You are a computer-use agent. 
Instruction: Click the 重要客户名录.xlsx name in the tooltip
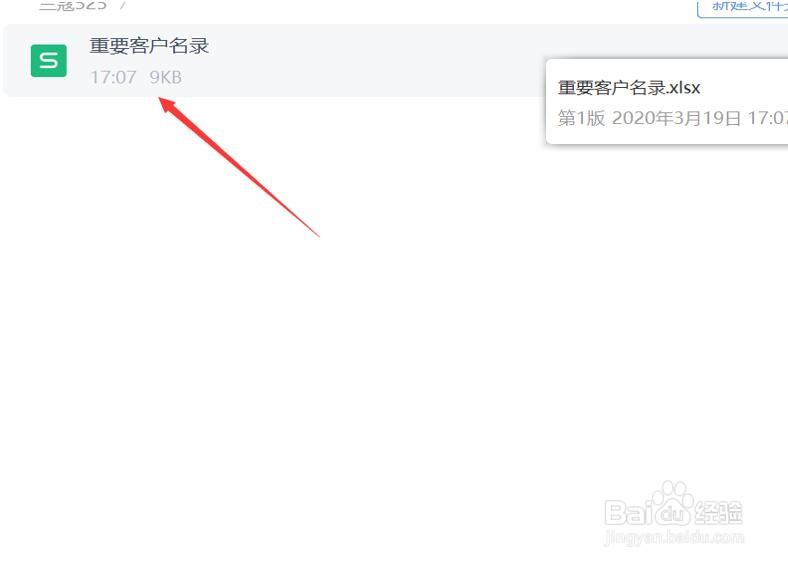point(629,88)
